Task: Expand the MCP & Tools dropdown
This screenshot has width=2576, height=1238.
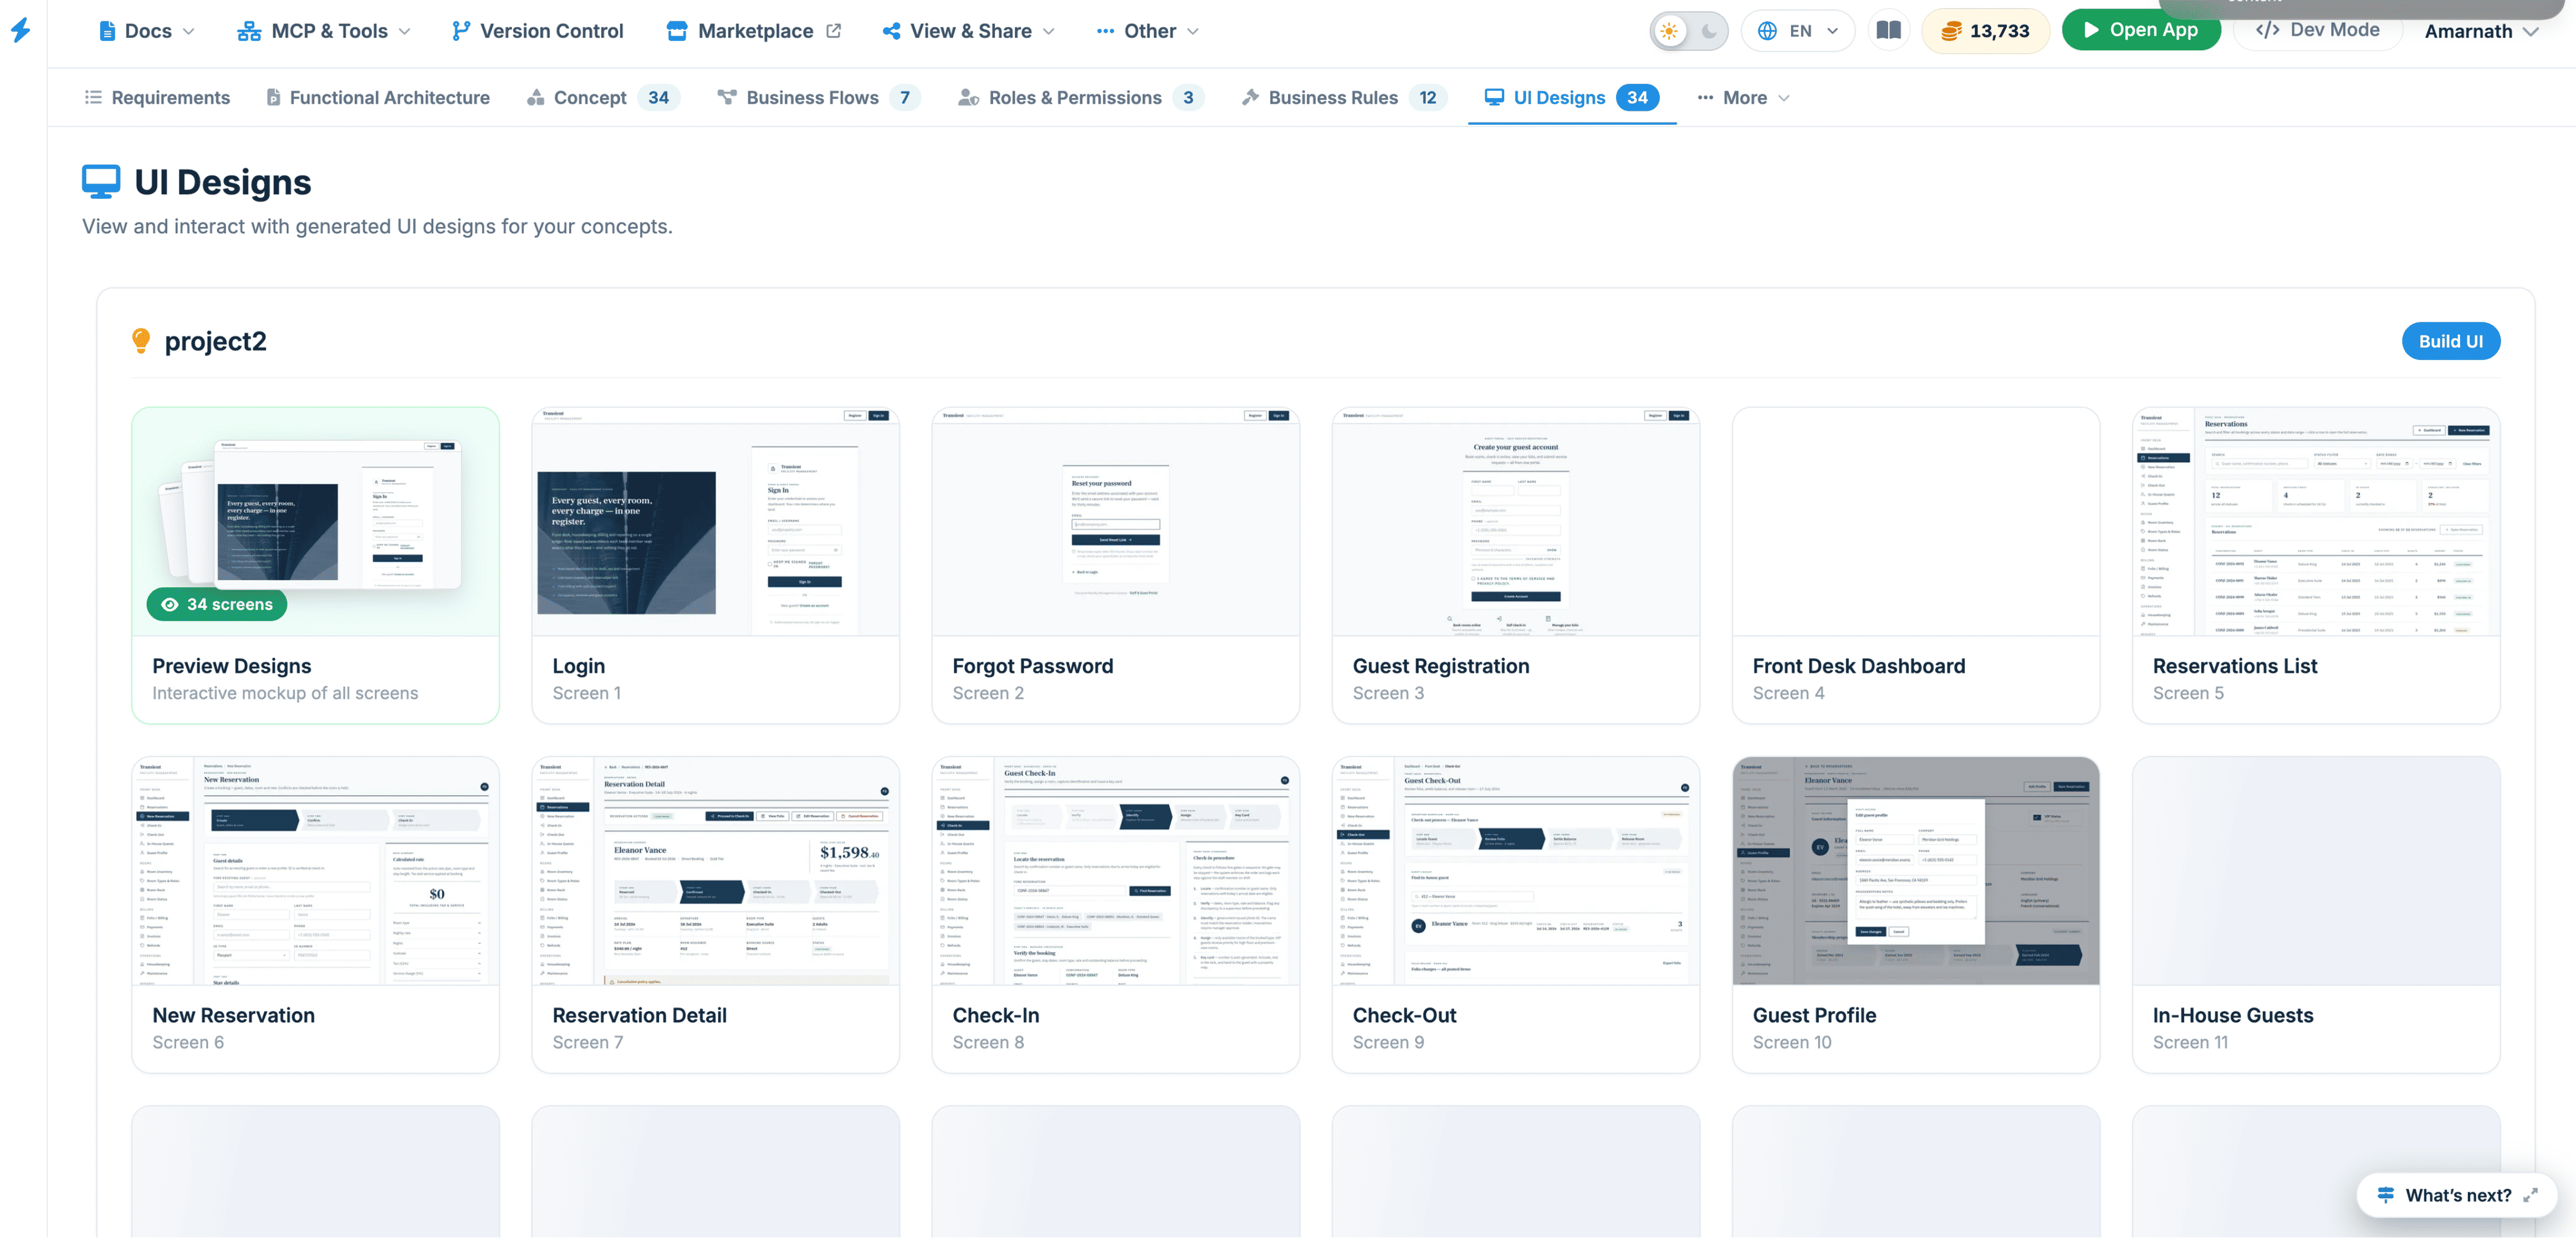Action: 323,31
